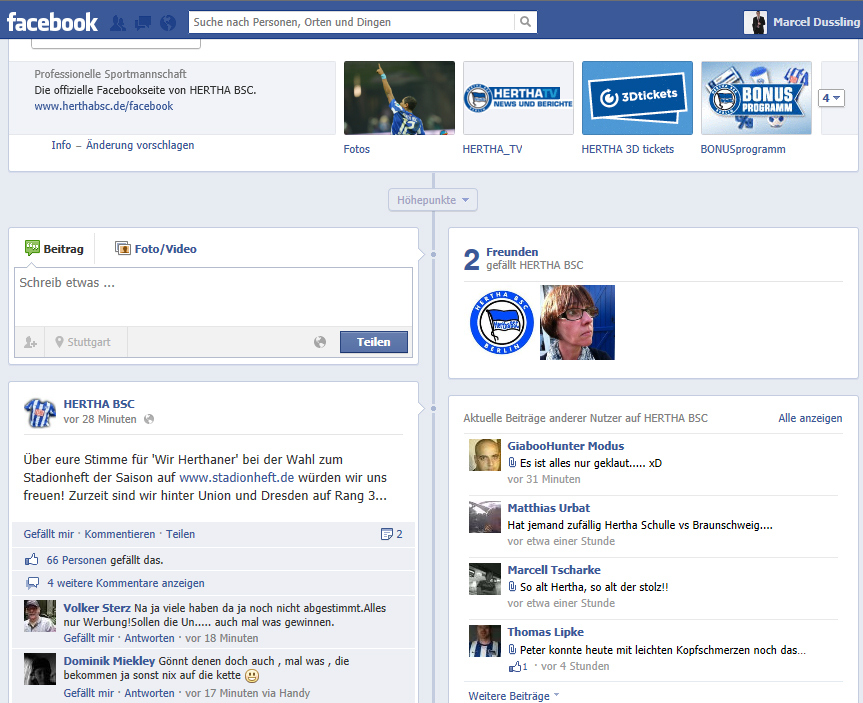Type in the 'Schreib etwas ...' field
Screen dimensions: 863x703
pos(213,296)
